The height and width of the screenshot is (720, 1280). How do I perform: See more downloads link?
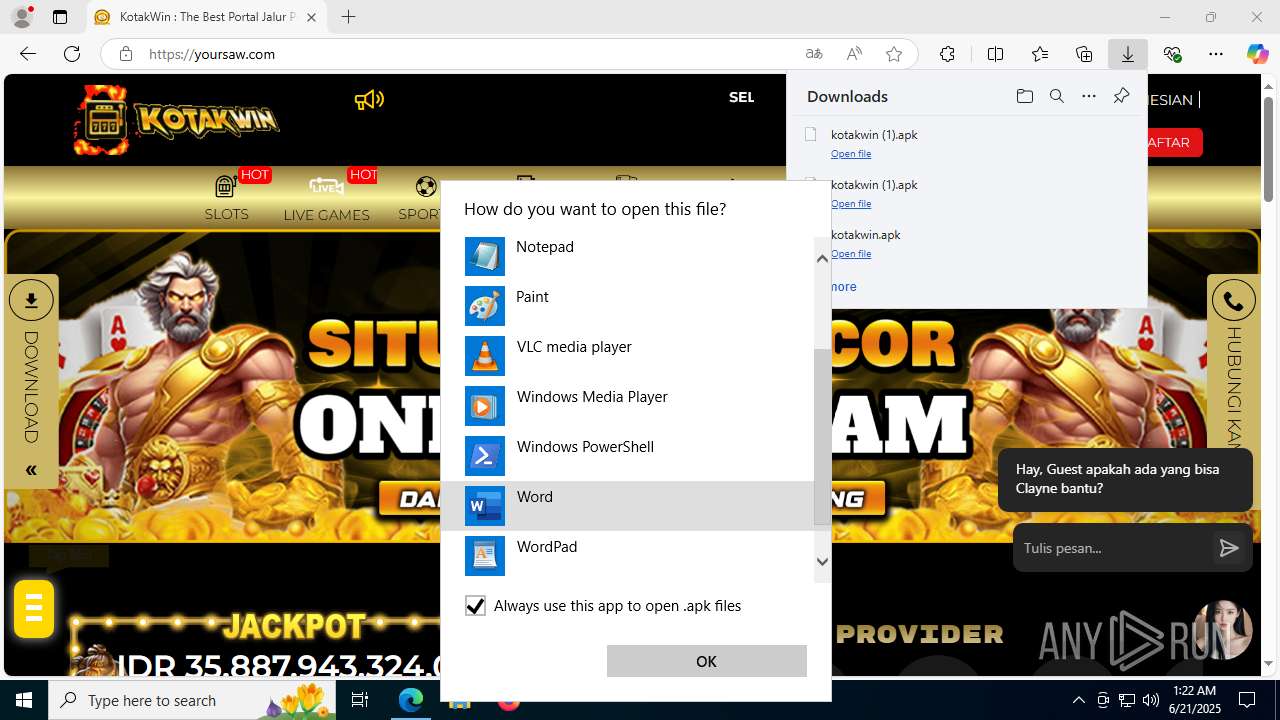click(843, 286)
